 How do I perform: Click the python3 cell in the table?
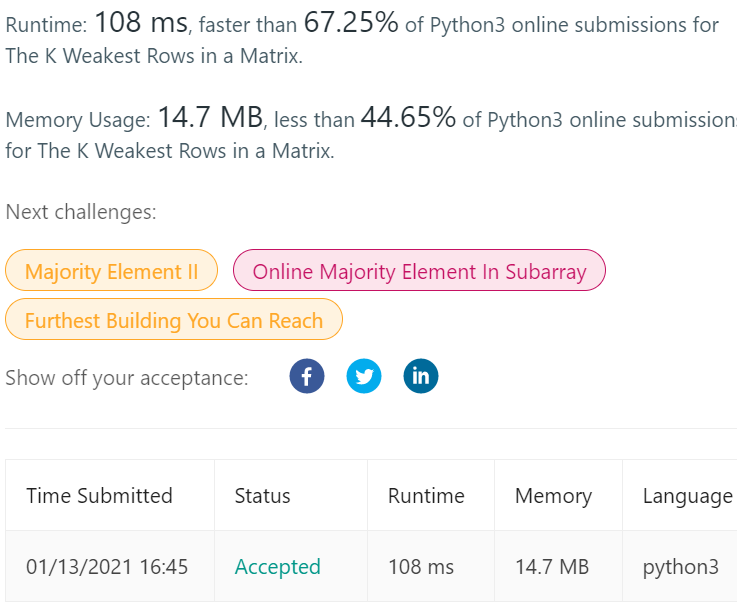click(680, 567)
